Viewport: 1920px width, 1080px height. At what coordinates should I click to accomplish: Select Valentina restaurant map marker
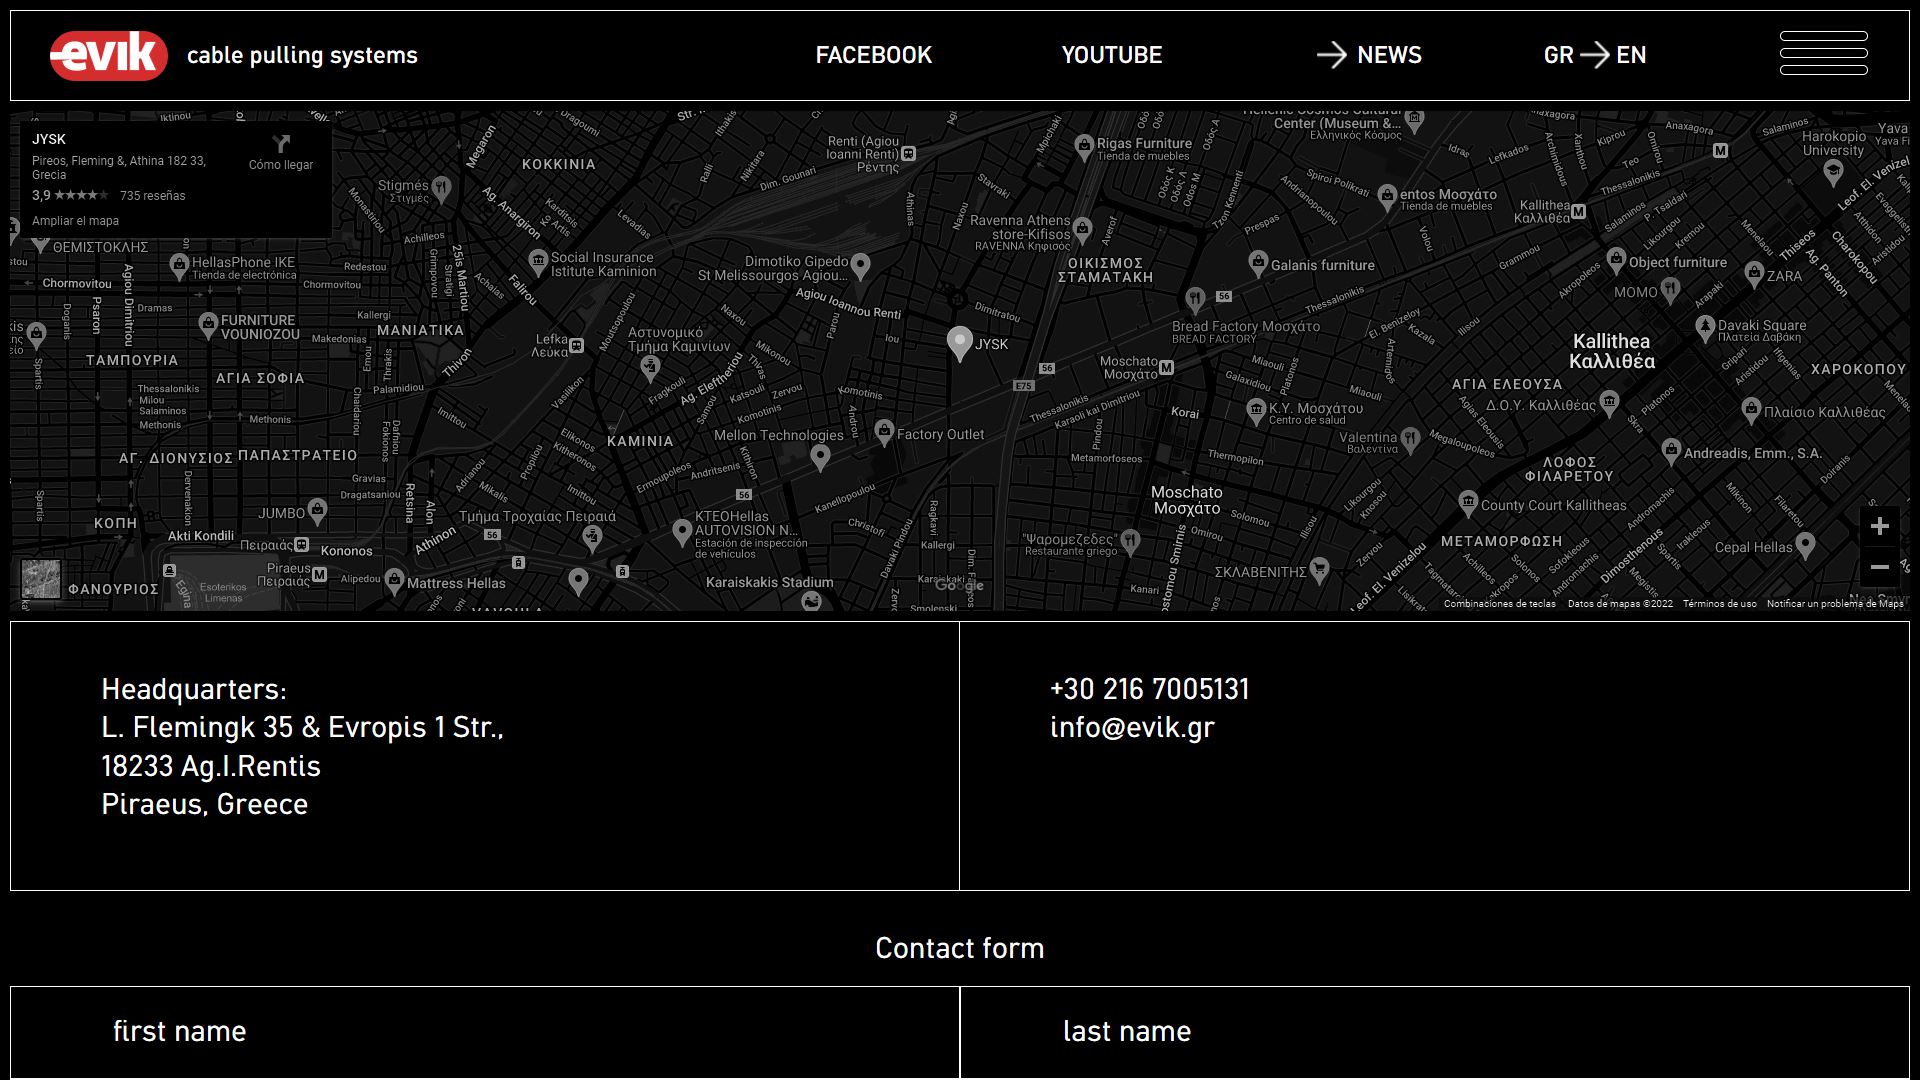pyautogui.click(x=1410, y=440)
